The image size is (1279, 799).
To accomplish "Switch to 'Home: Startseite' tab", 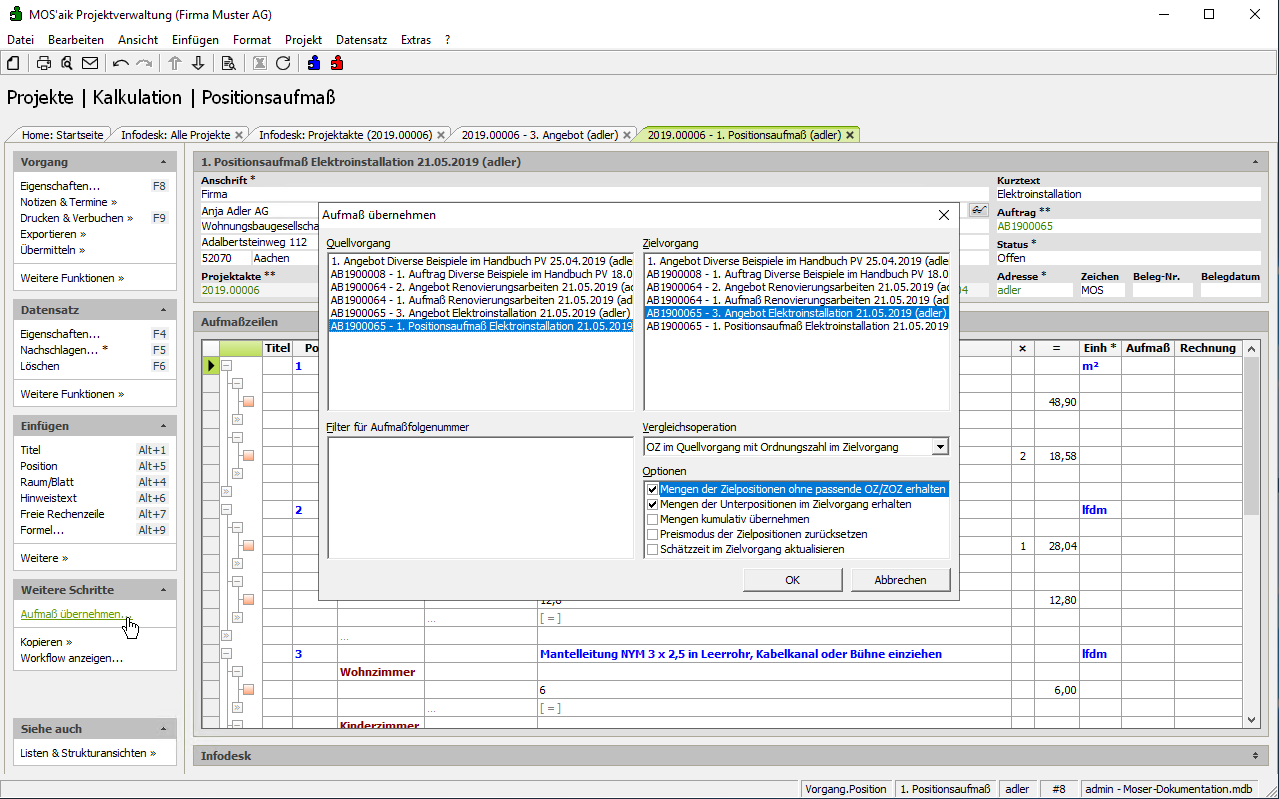I will (x=62, y=134).
